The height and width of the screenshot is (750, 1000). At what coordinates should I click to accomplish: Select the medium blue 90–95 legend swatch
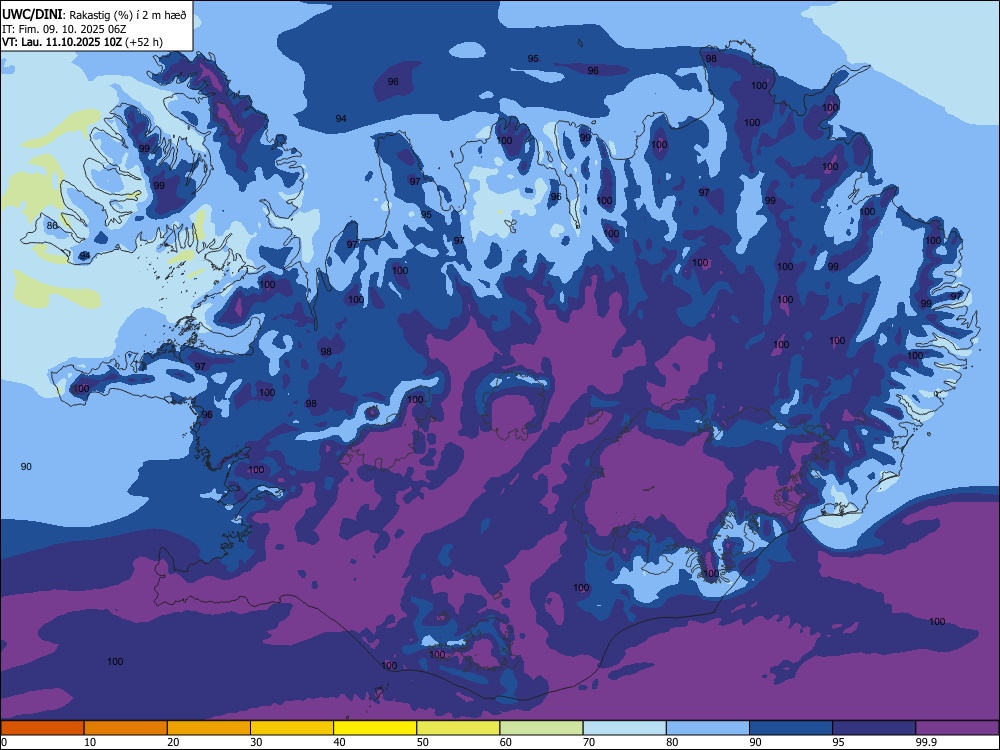pyautogui.click(x=791, y=728)
